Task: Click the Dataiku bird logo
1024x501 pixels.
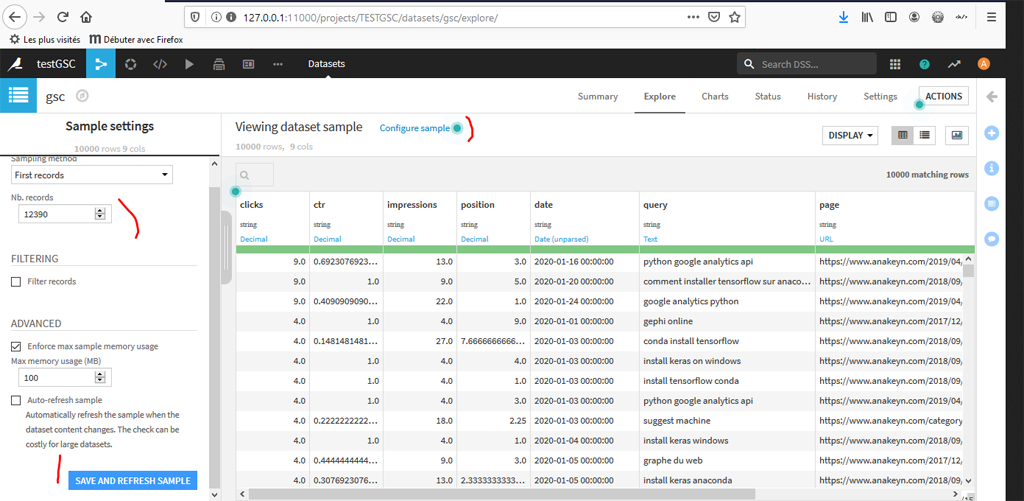Action: [x=14, y=64]
